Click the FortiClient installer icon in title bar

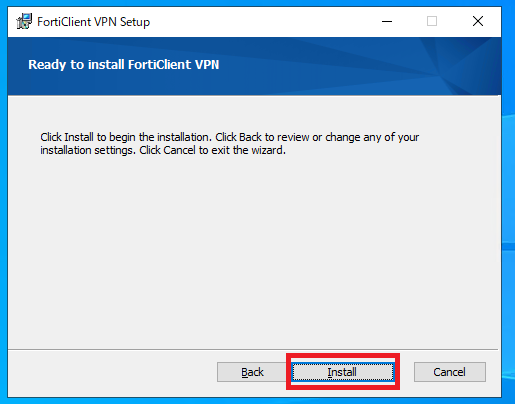tap(24, 21)
